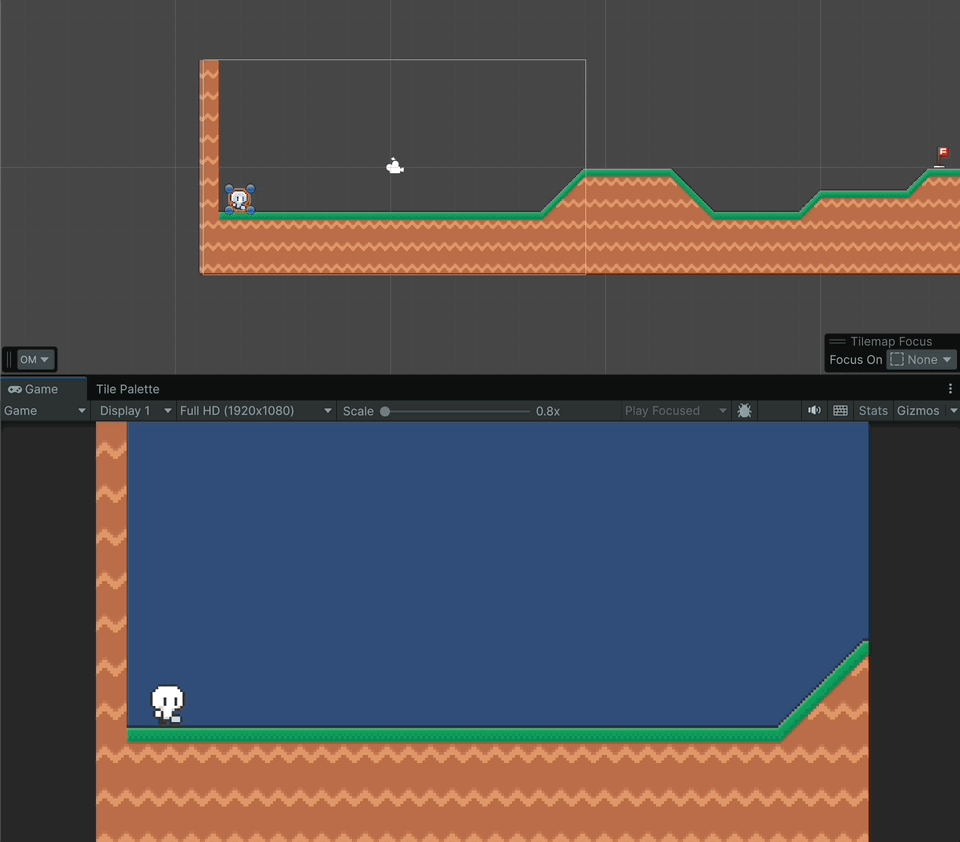
Task: Open the Tilemap Focus On dropdown
Action: 921,359
